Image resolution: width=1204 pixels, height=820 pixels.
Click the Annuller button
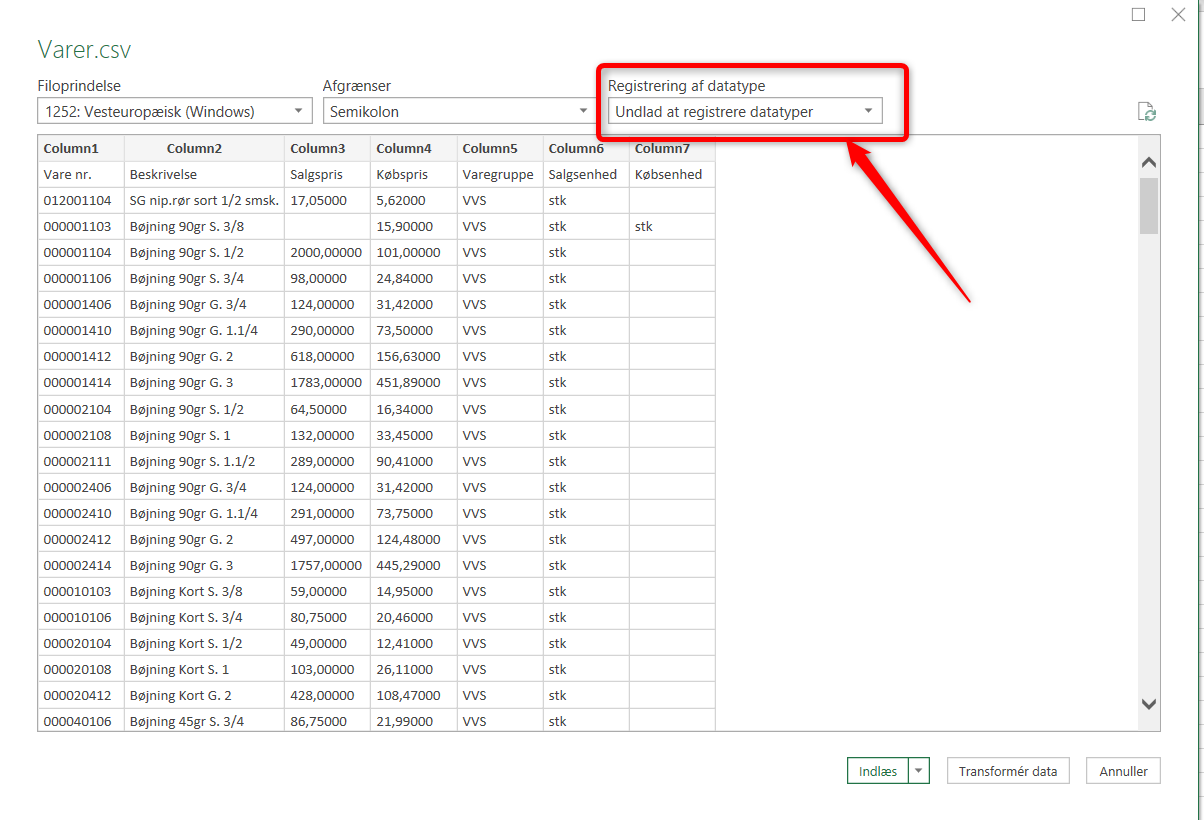click(1123, 770)
